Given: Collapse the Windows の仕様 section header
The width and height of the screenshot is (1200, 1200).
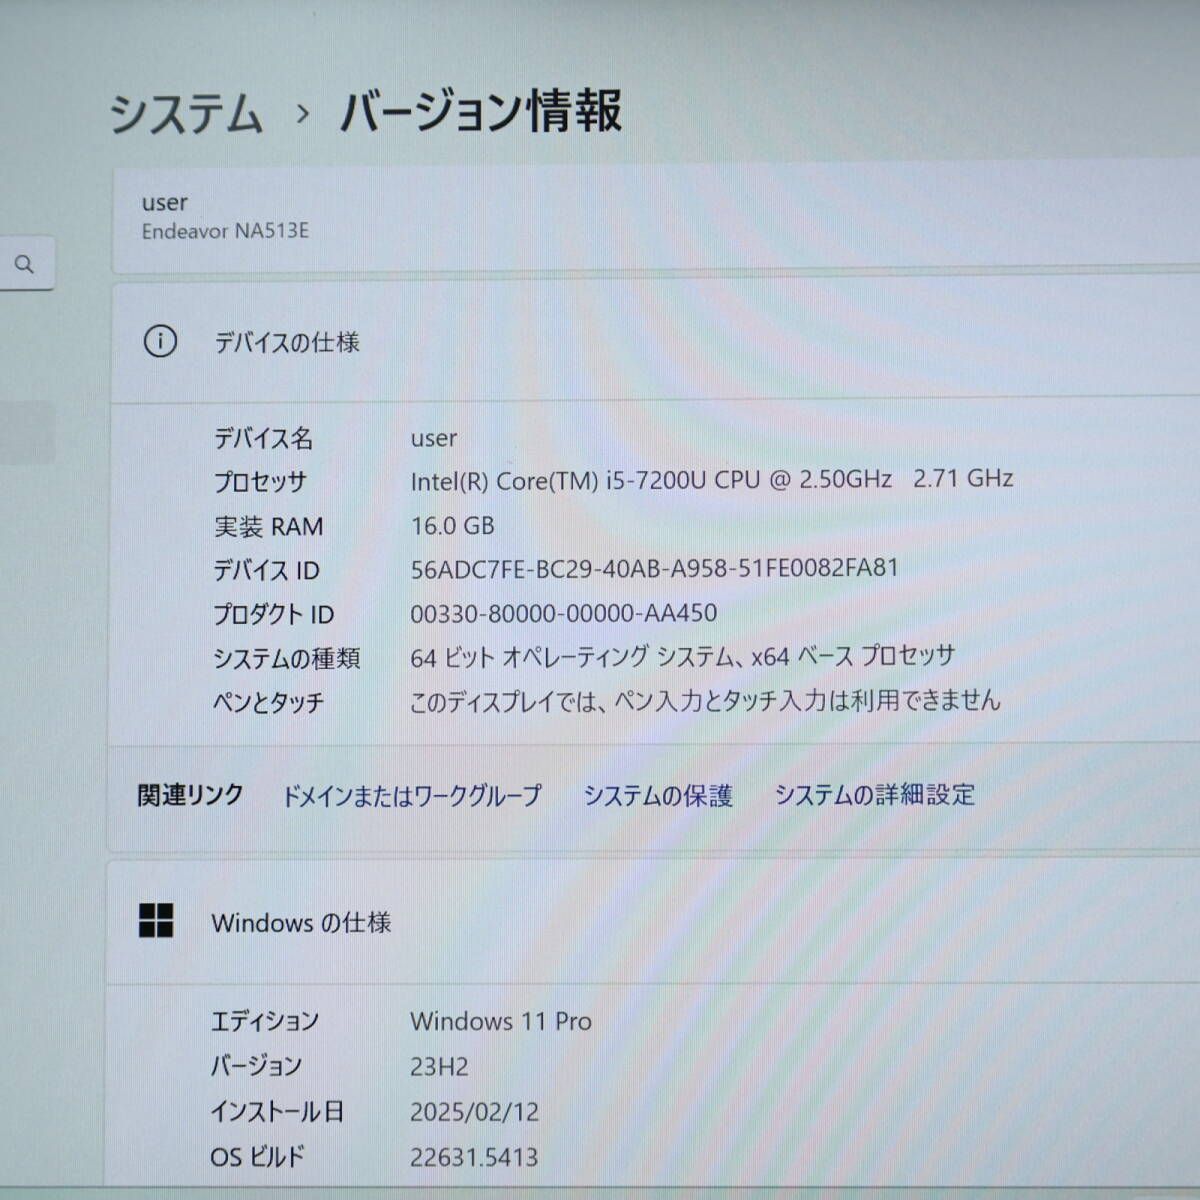Looking at the screenshot, I should [655, 922].
